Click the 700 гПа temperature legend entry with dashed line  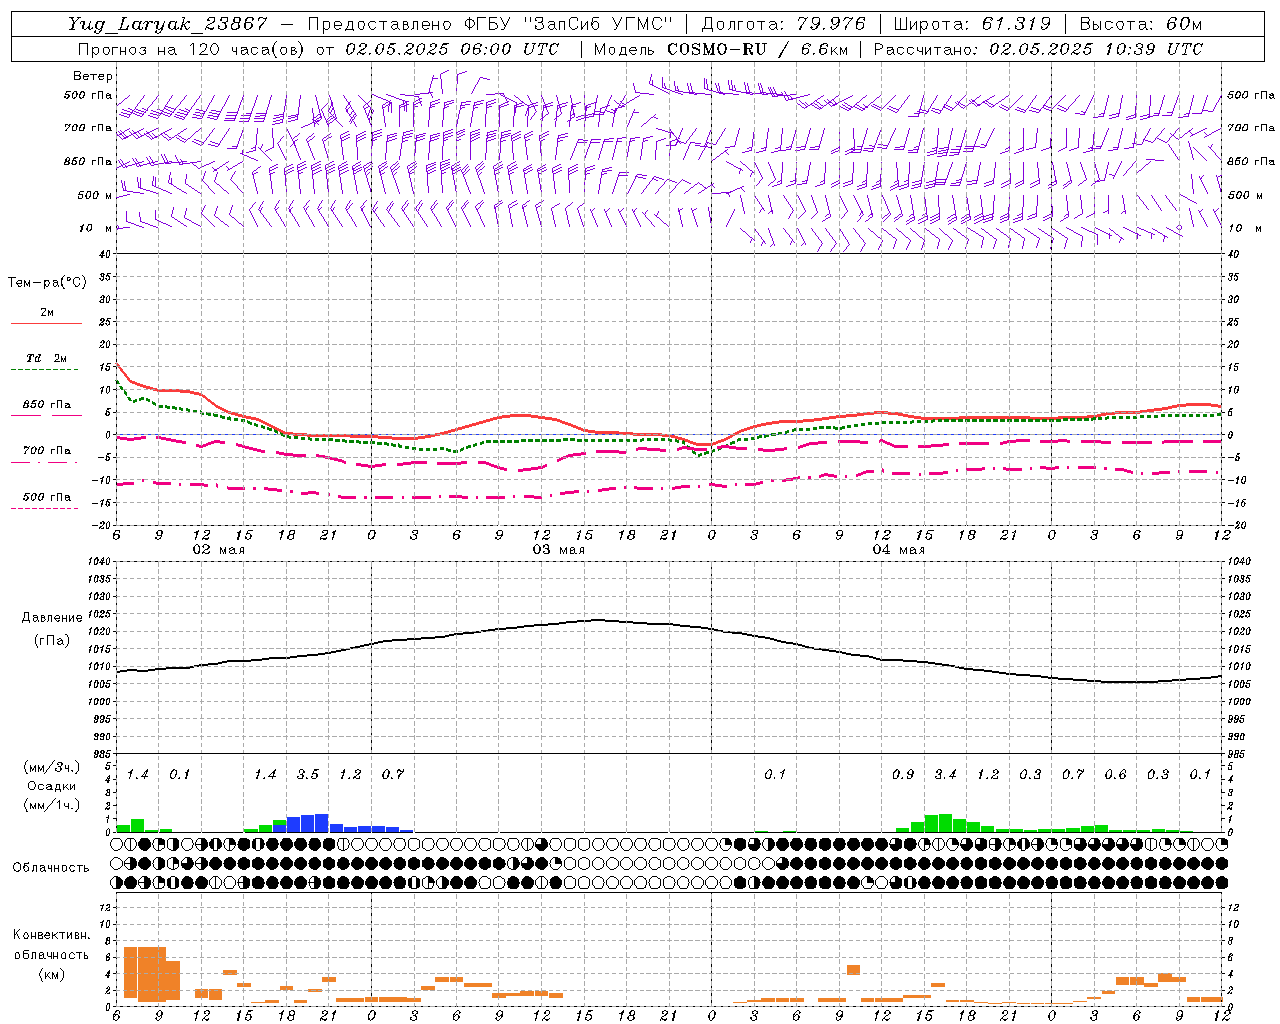coord(46,451)
